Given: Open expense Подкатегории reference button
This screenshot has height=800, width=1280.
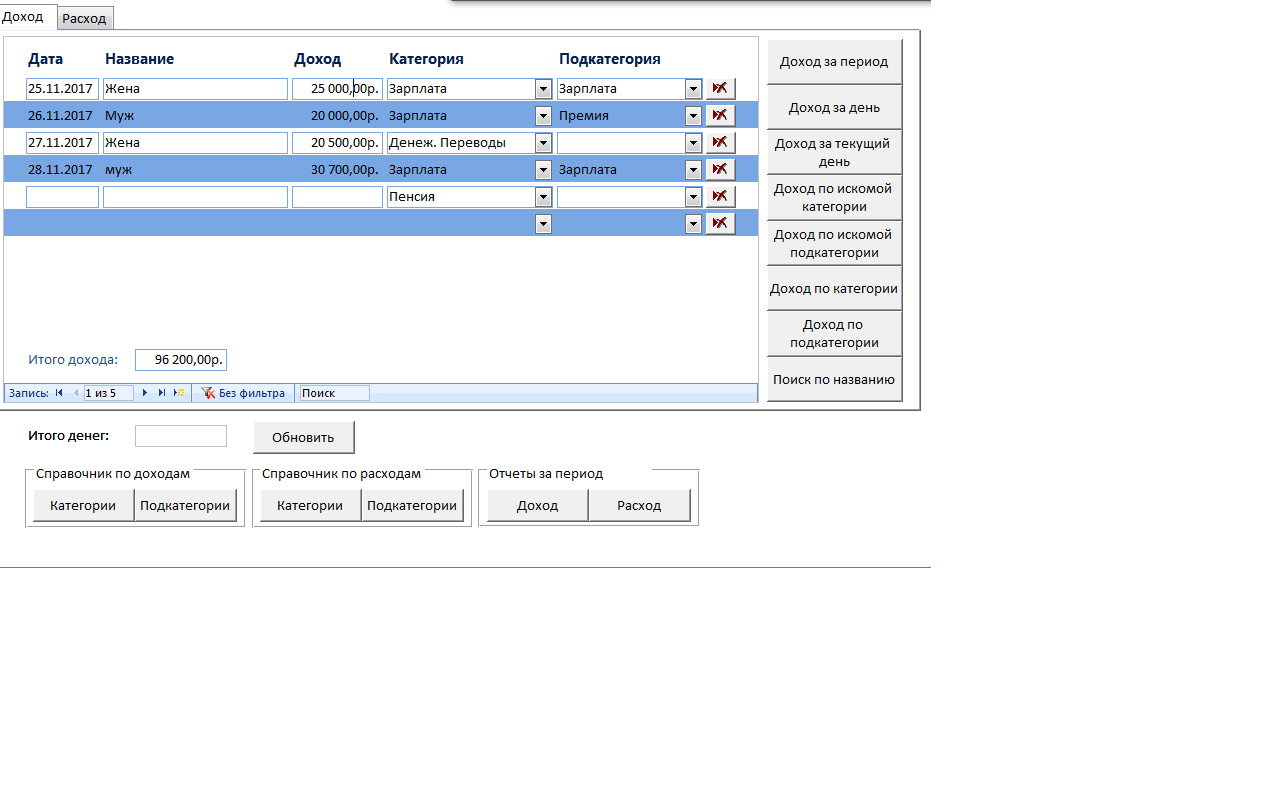Looking at the screenshot, I should point(412,505).
